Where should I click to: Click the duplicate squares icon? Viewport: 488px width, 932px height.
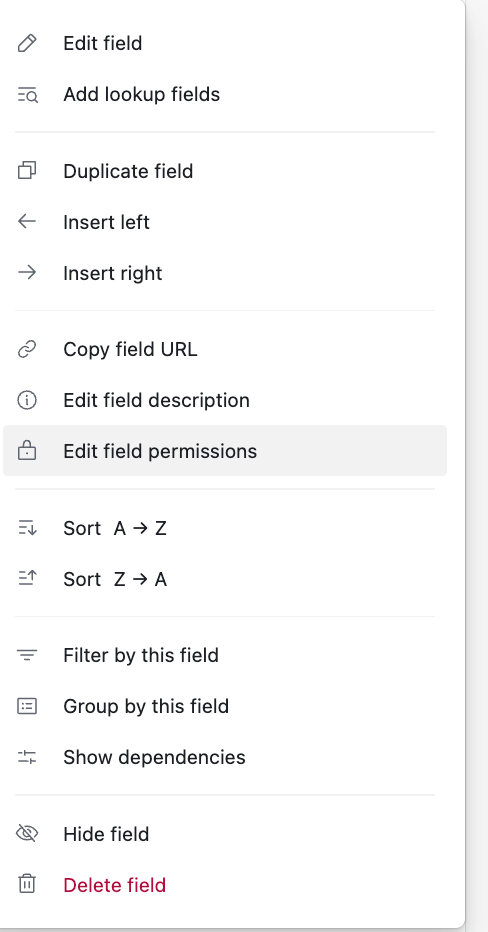pos(27,171)
